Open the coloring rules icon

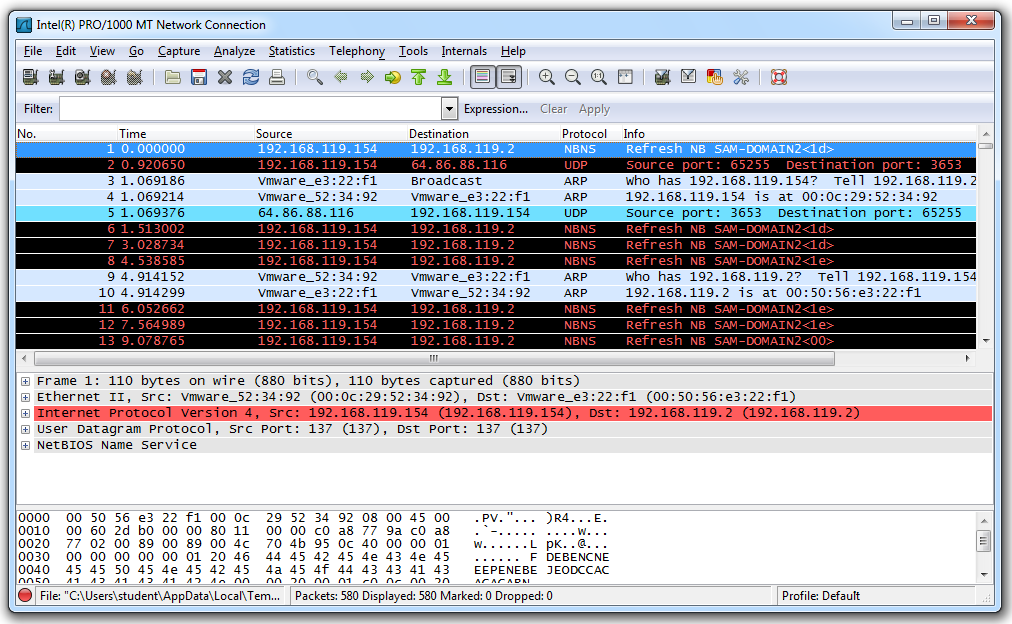(715, 77)
